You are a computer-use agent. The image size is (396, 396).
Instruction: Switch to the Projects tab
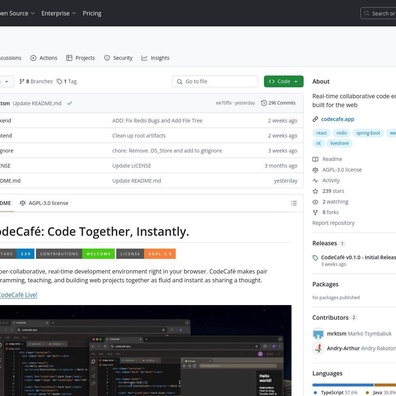pyautogui.click(x=80, y=58)
